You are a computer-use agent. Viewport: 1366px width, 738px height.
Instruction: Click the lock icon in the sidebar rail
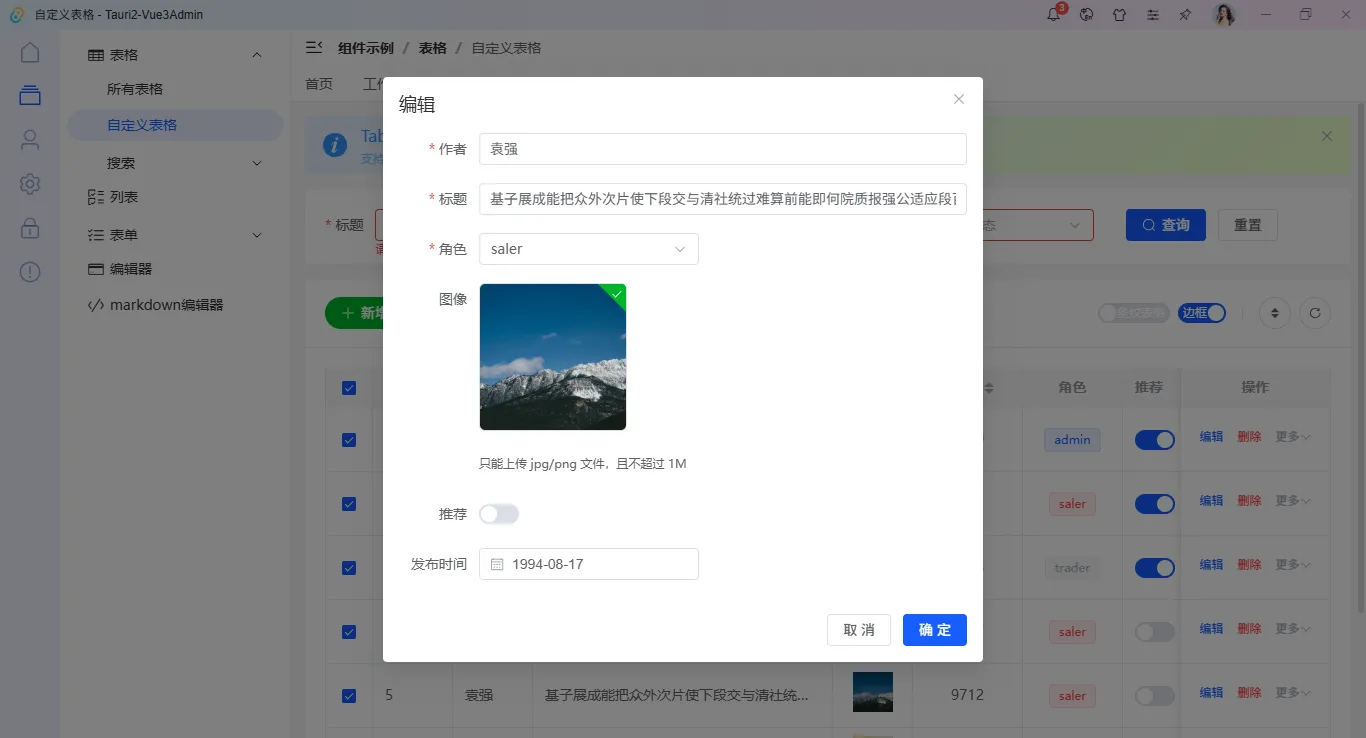[29, 228]
